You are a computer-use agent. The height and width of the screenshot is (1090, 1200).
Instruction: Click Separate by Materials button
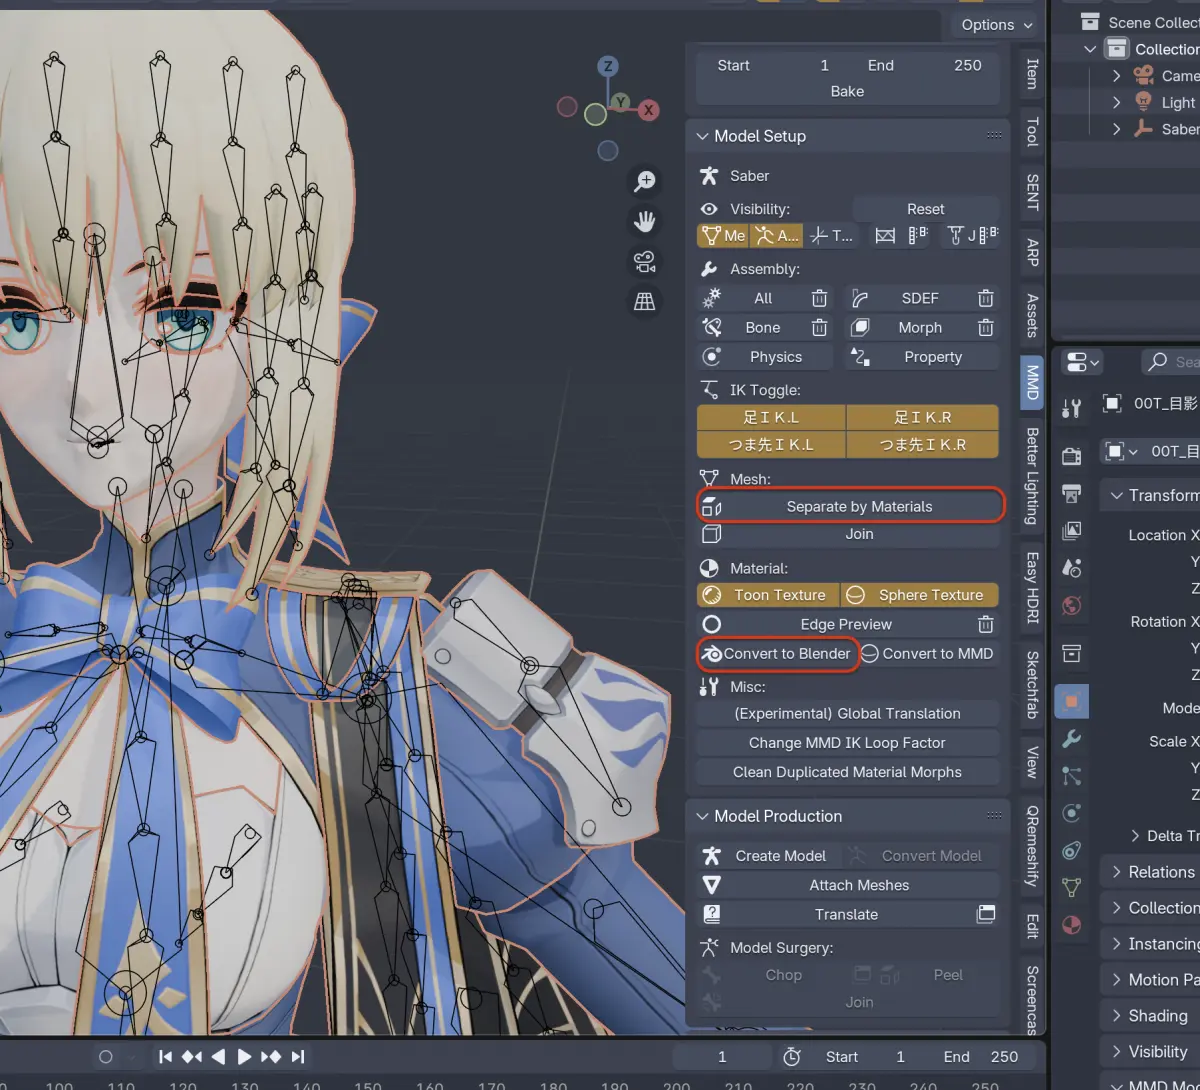coord(848,506)
